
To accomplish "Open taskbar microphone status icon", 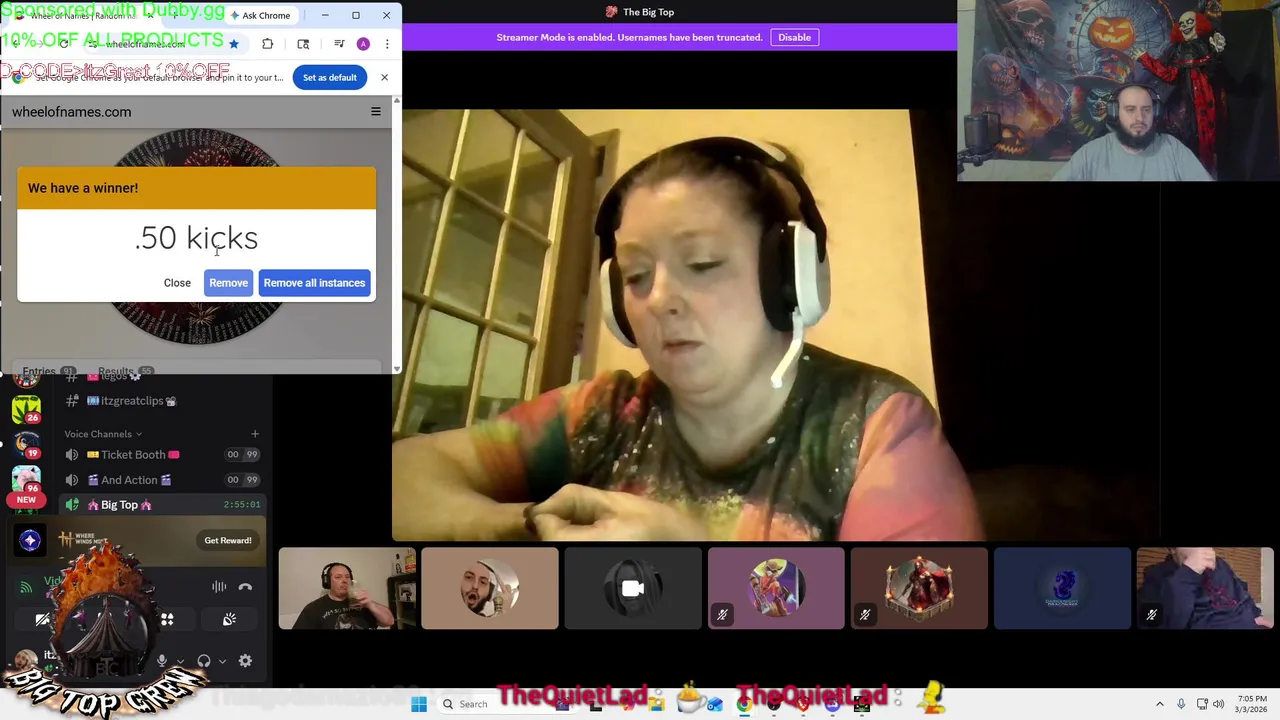I will click(1181, 704).
